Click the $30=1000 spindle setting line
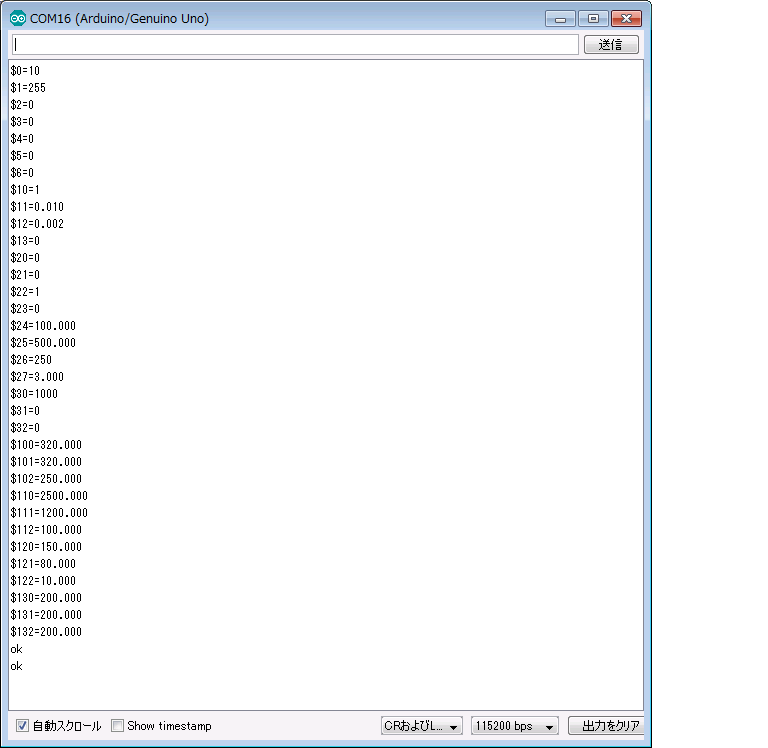 coord(34,394)
